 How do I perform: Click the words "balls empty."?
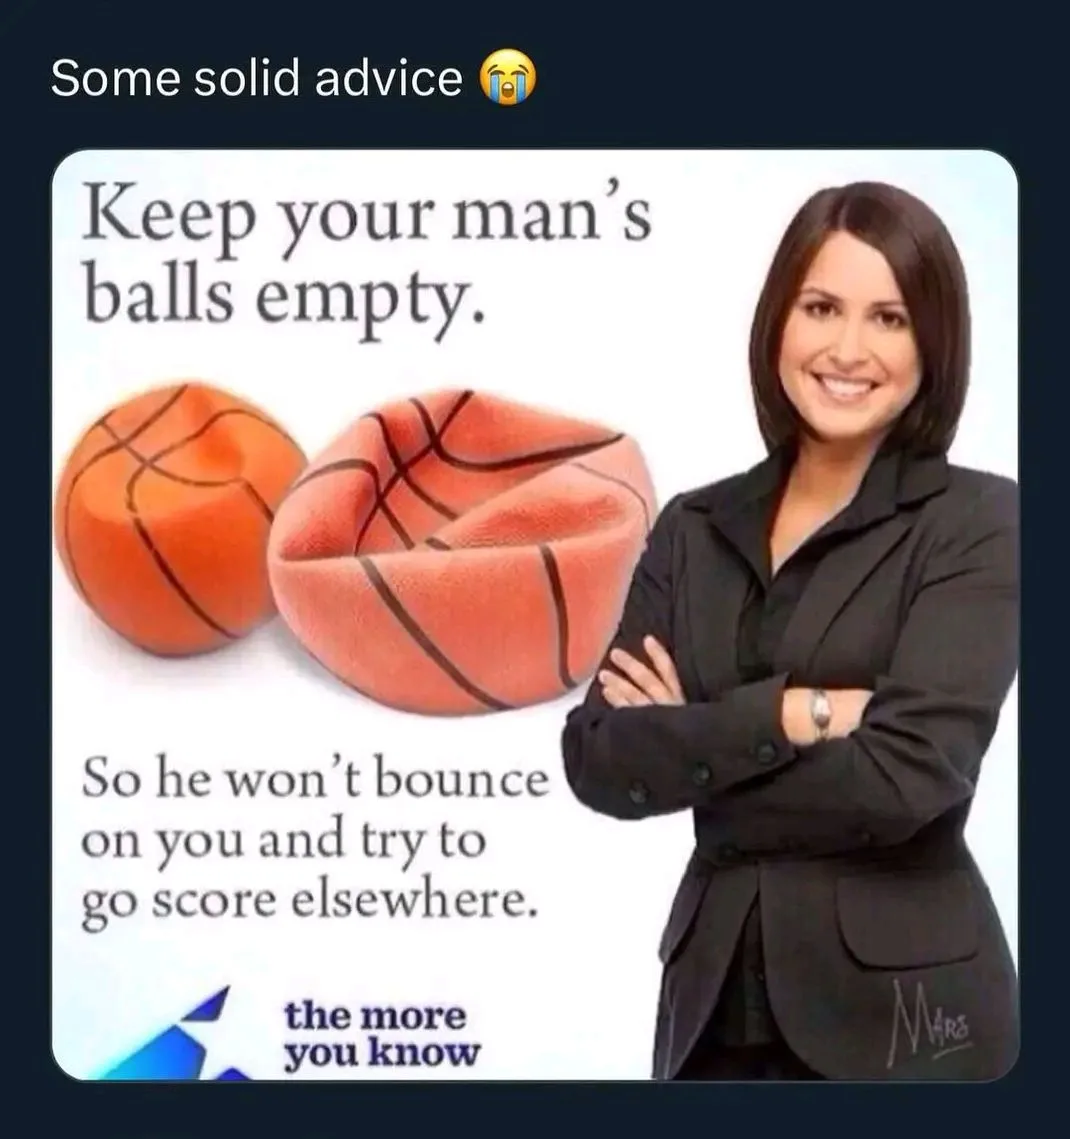pos(284,300)
